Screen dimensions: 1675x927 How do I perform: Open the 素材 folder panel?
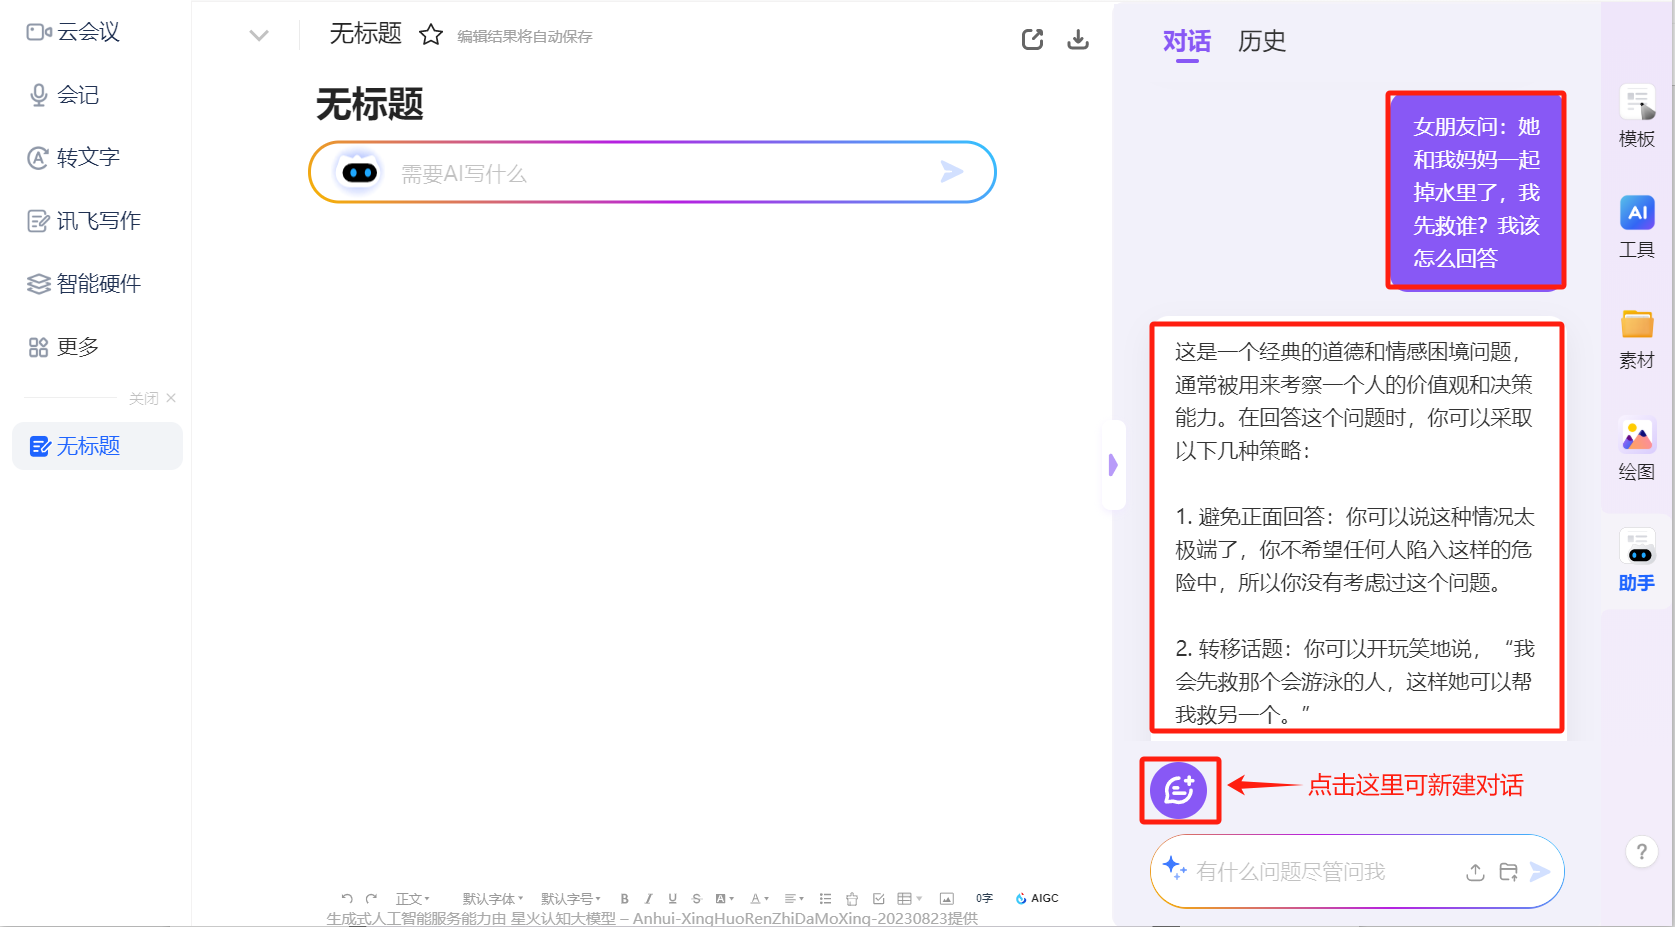click(x=1637, y=339)
